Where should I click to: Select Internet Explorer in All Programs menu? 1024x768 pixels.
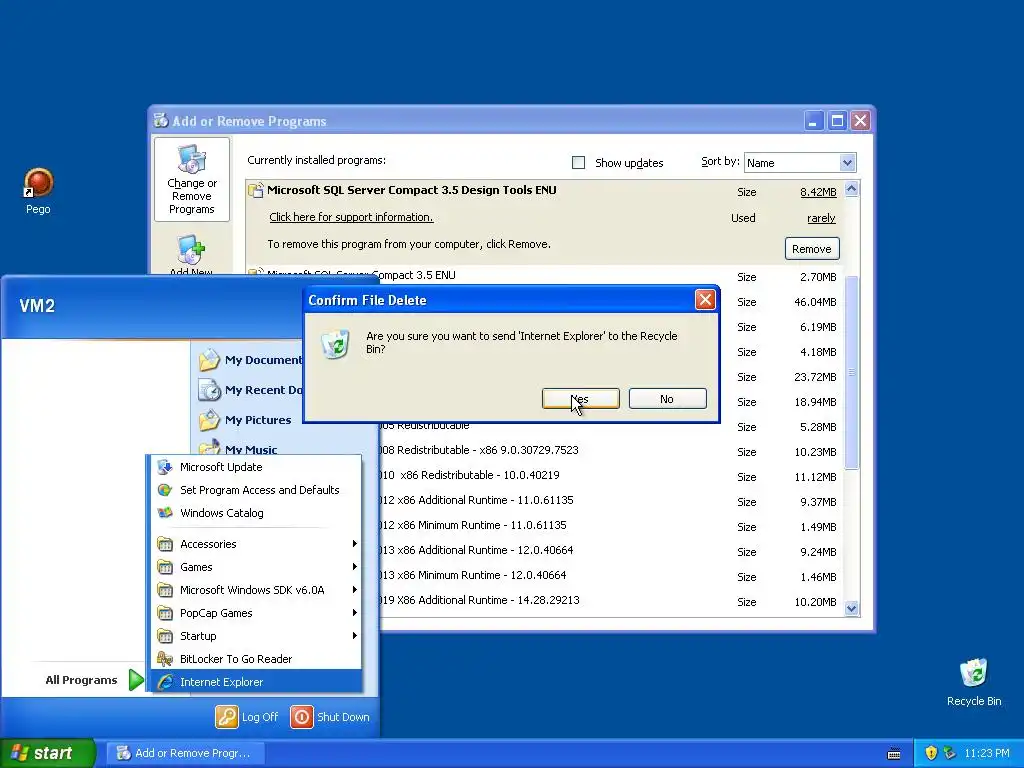257,682
